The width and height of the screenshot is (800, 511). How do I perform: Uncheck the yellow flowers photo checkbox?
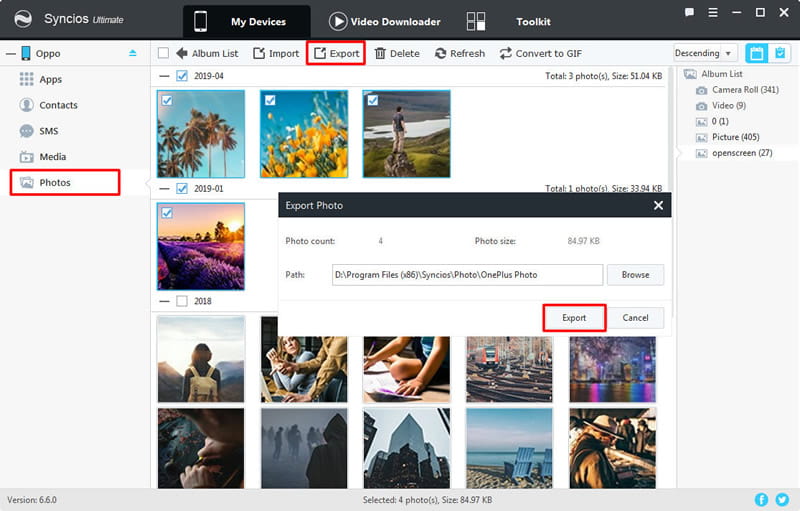point(270,100)
